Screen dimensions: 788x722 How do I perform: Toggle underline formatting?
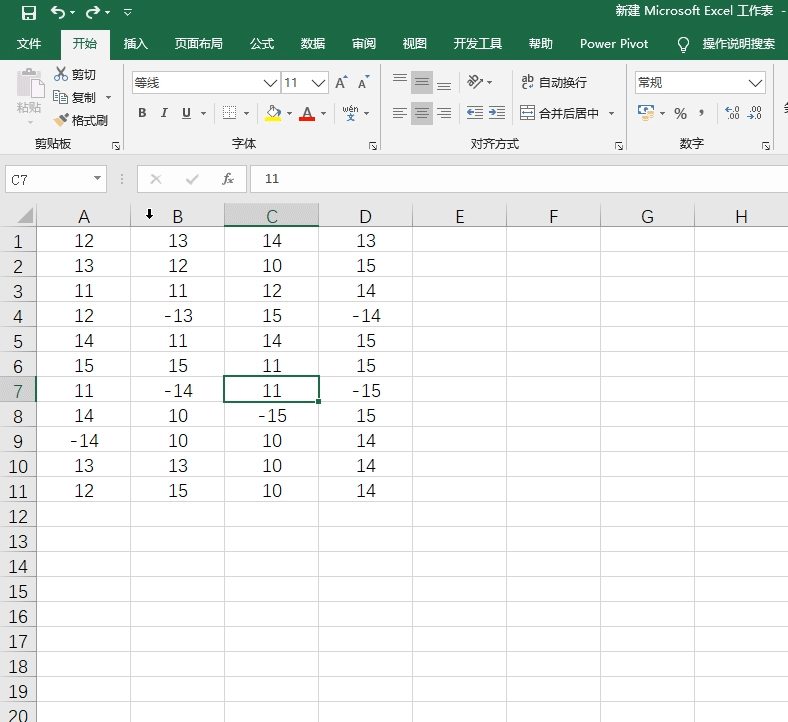pyautogui.click(x=186, y=113)
